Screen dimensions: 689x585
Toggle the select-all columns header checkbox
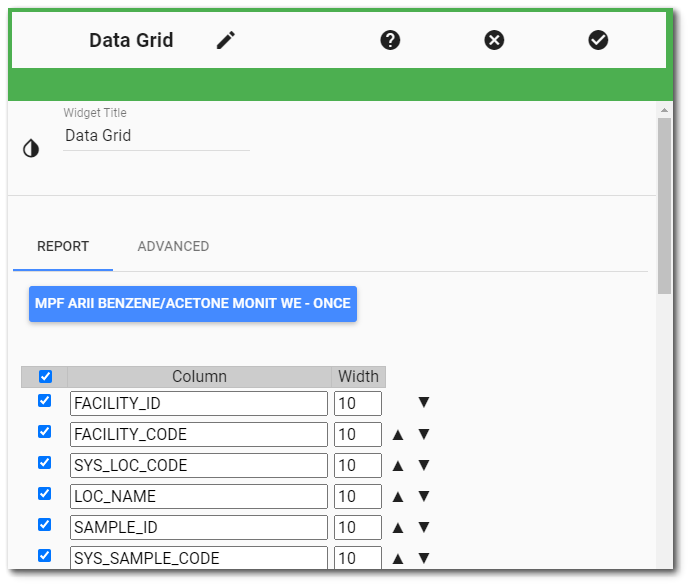tap(45, 376)
